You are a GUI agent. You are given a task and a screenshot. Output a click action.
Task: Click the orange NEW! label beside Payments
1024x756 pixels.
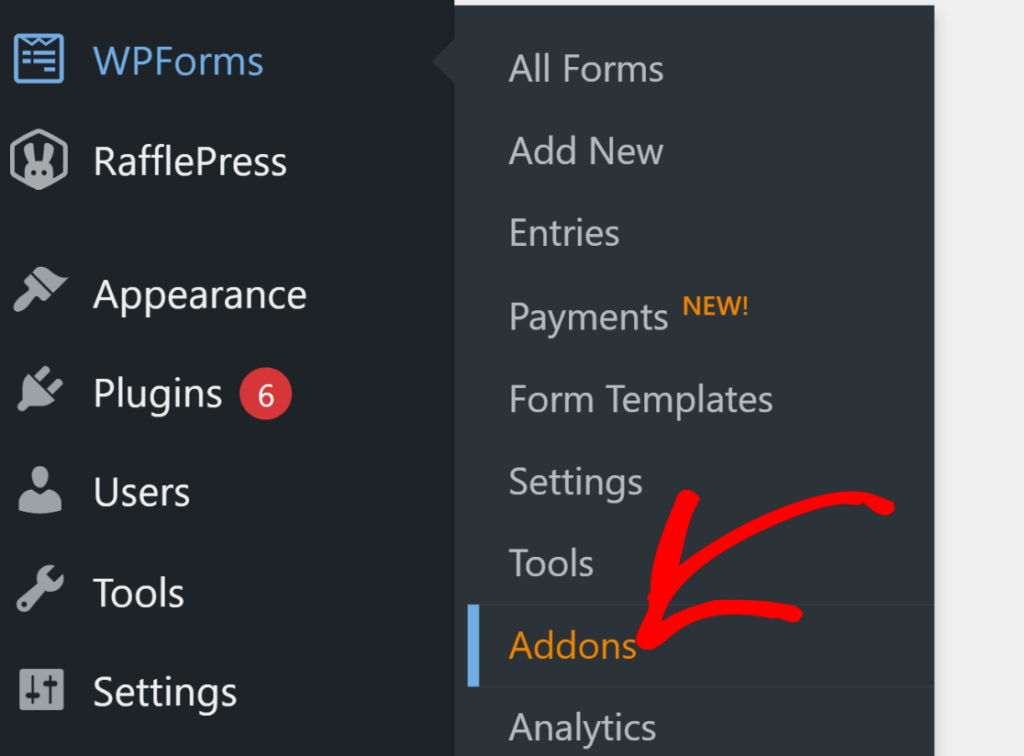click(x=715, y=305)
